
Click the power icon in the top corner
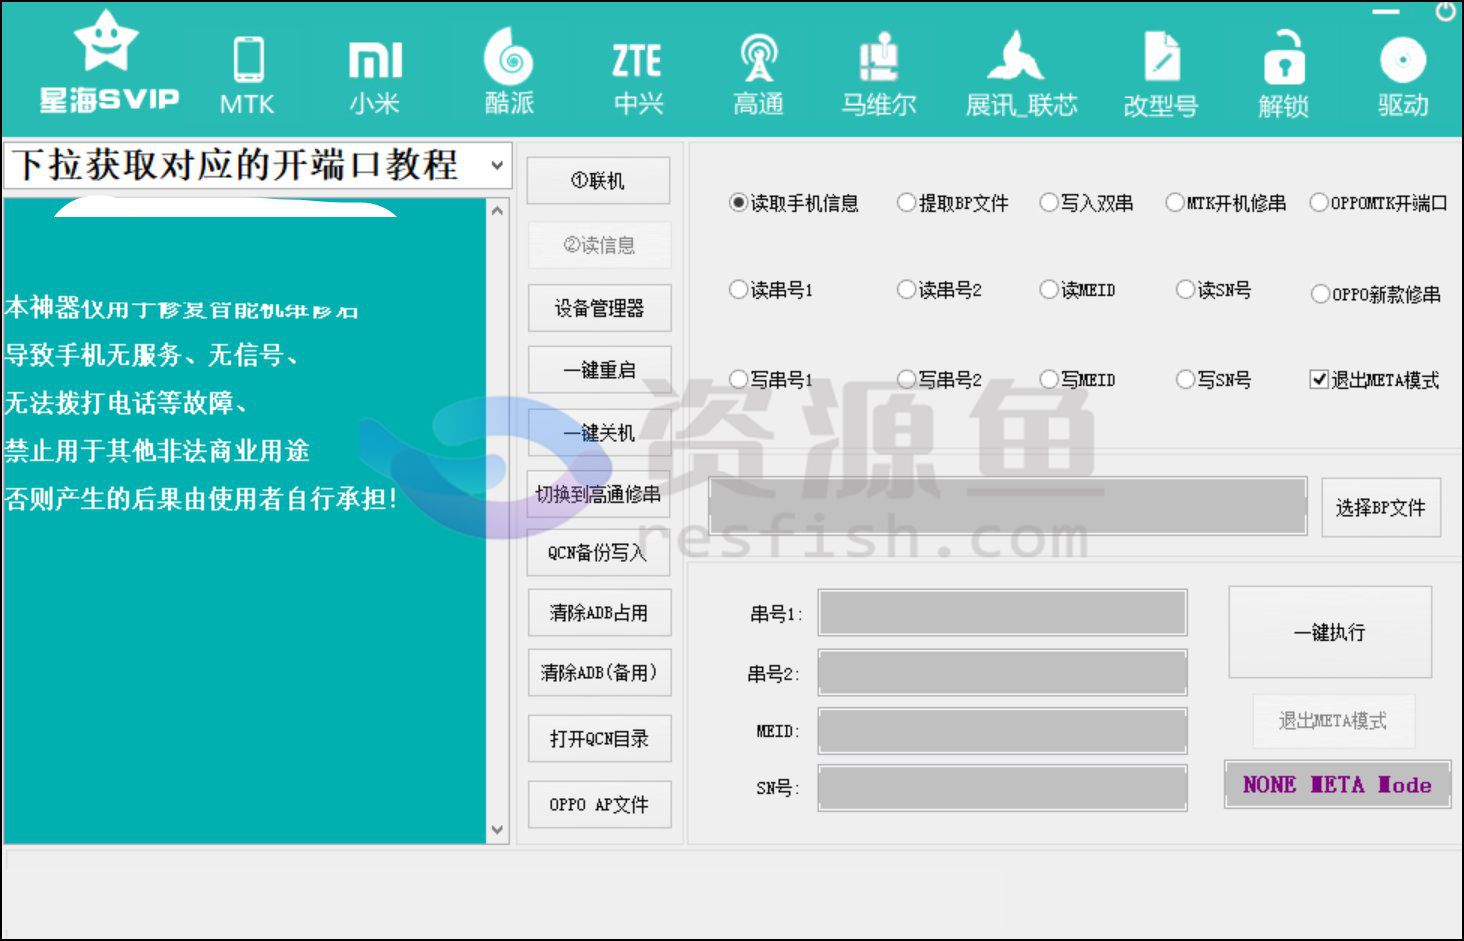1446,12
